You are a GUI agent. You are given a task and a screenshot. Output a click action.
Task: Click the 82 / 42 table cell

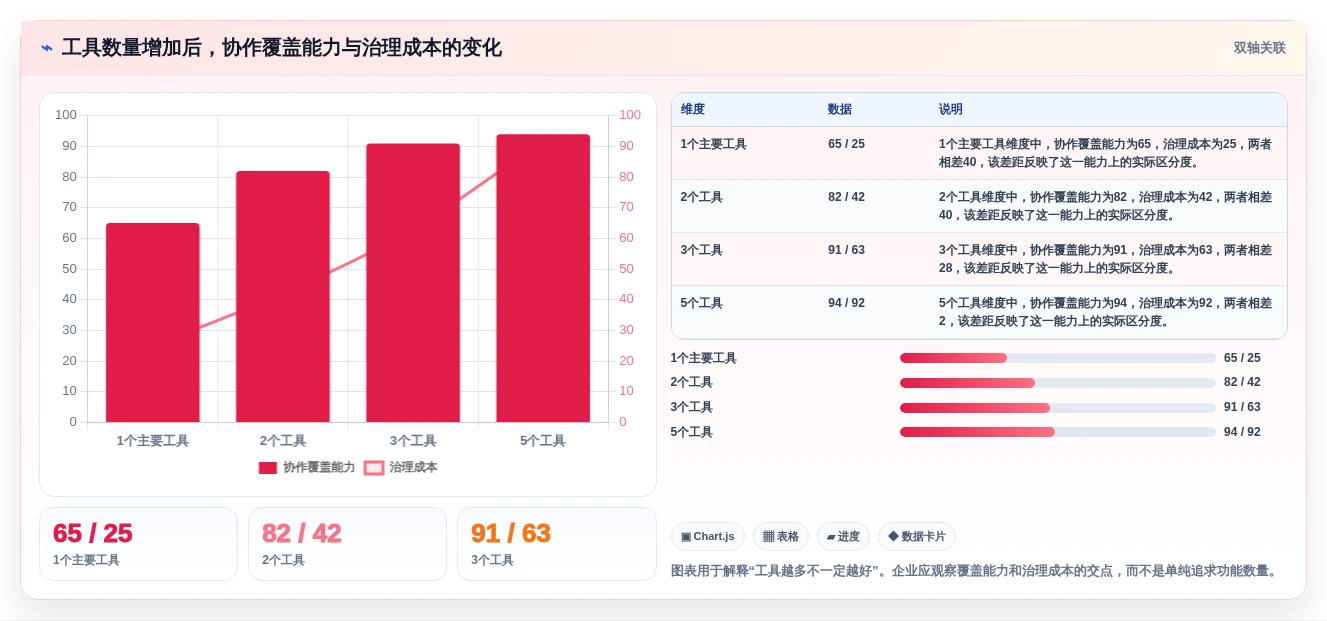[846, 197]
